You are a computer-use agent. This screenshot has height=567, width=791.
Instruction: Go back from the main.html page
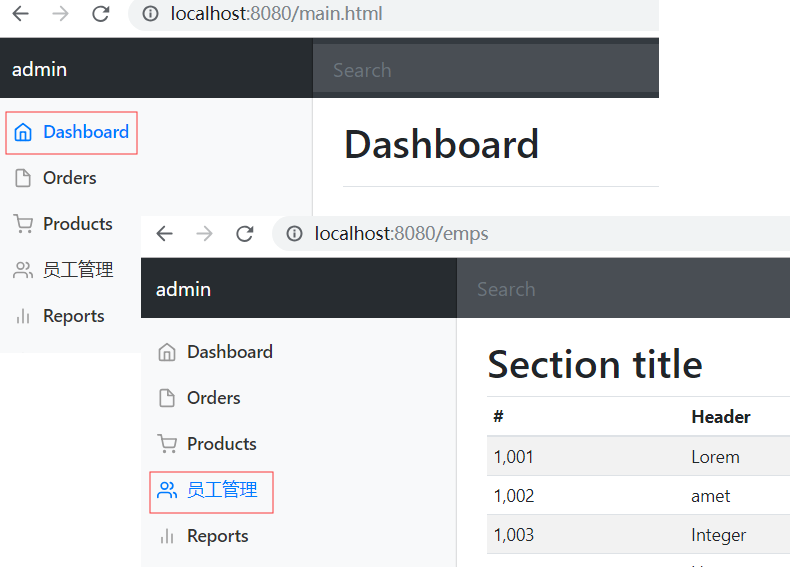coord(21,14)
